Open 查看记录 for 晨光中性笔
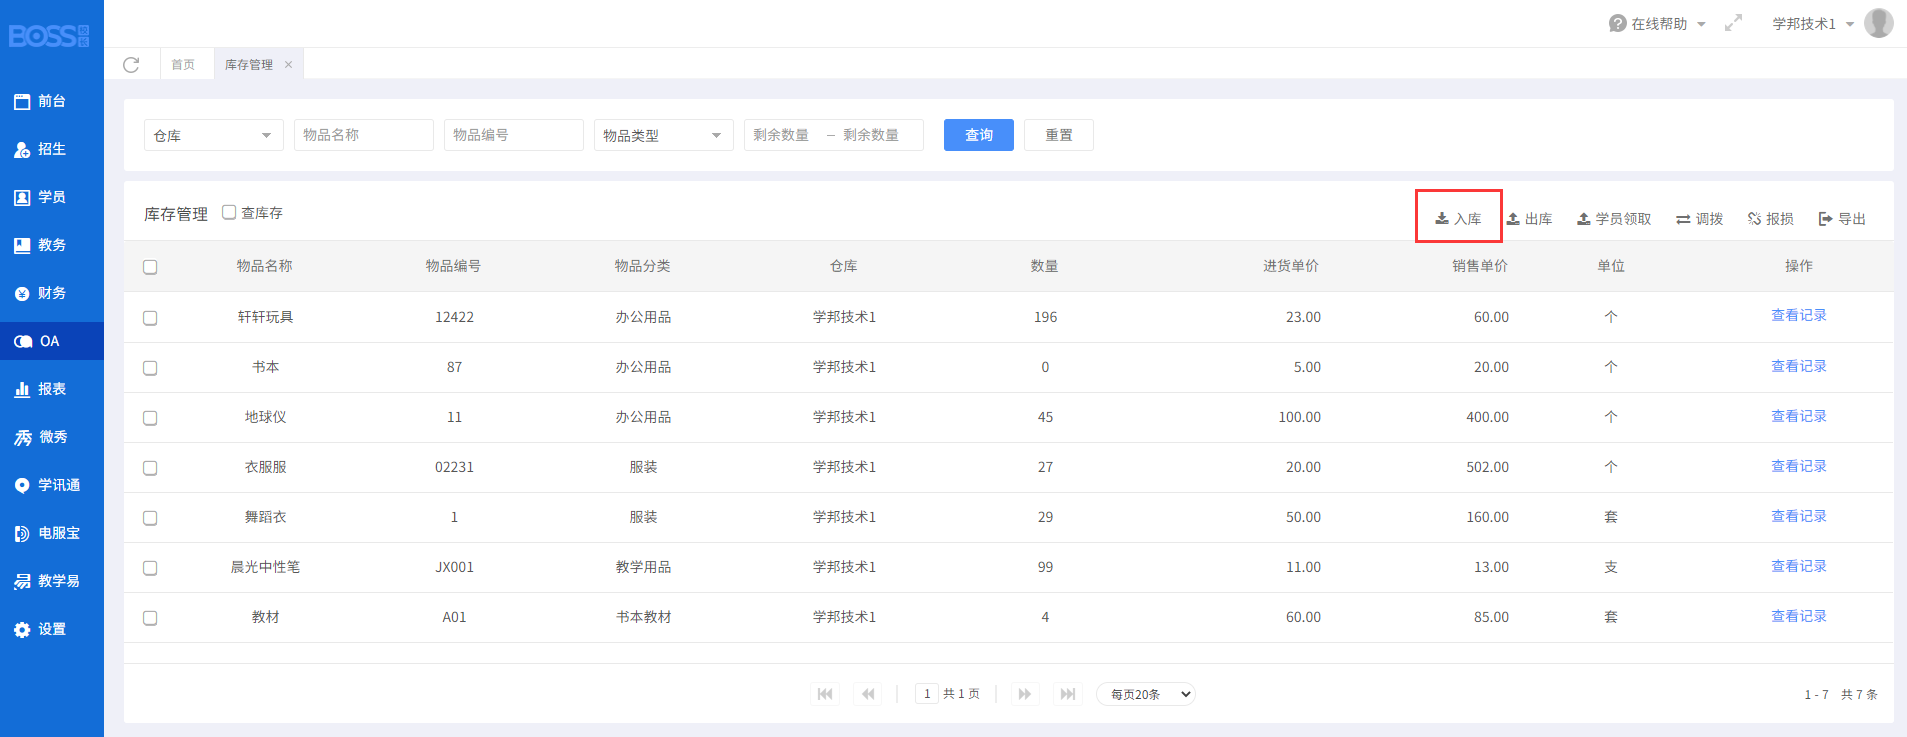This screenshot has width=1907, height=737. tap(1798, 566)
